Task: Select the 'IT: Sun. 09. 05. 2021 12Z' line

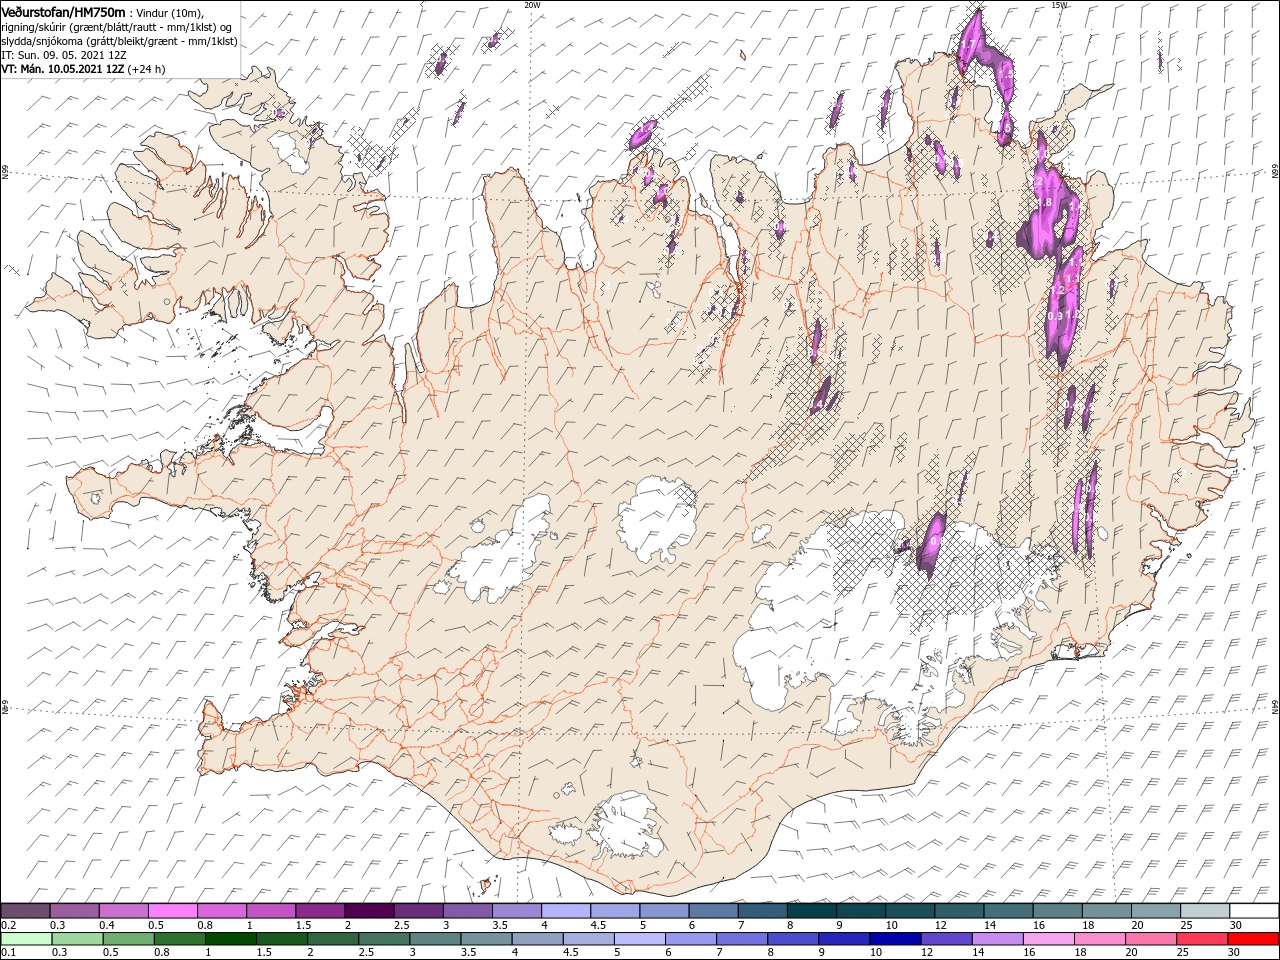Action: pyautogui.click(x=63, y=55)
